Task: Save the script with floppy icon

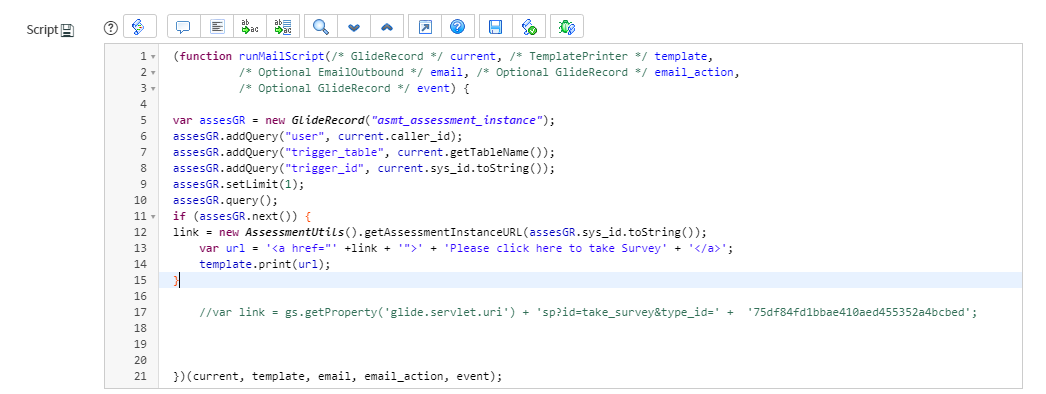Action: [x=496, y=27]
